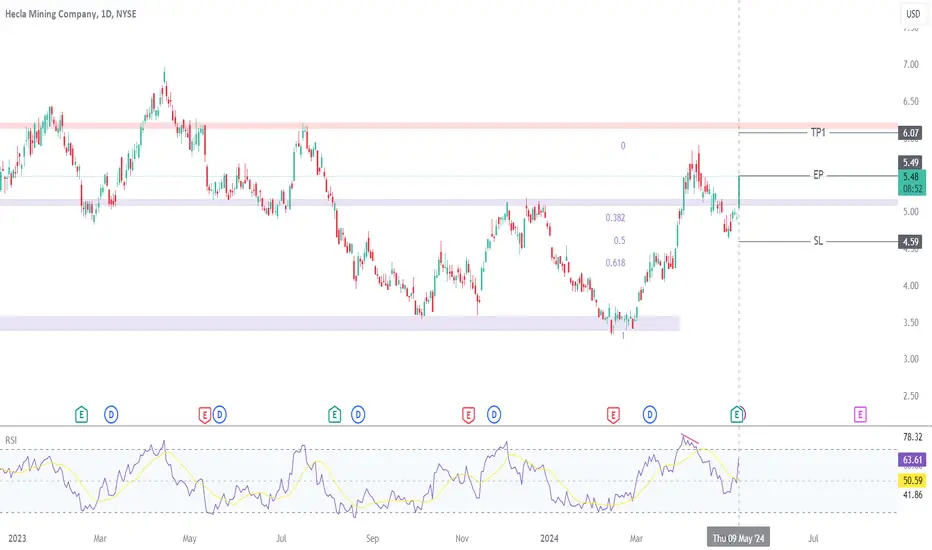
Task: Click the Sep label on the time axis
Action: click(x=372, y=538)
